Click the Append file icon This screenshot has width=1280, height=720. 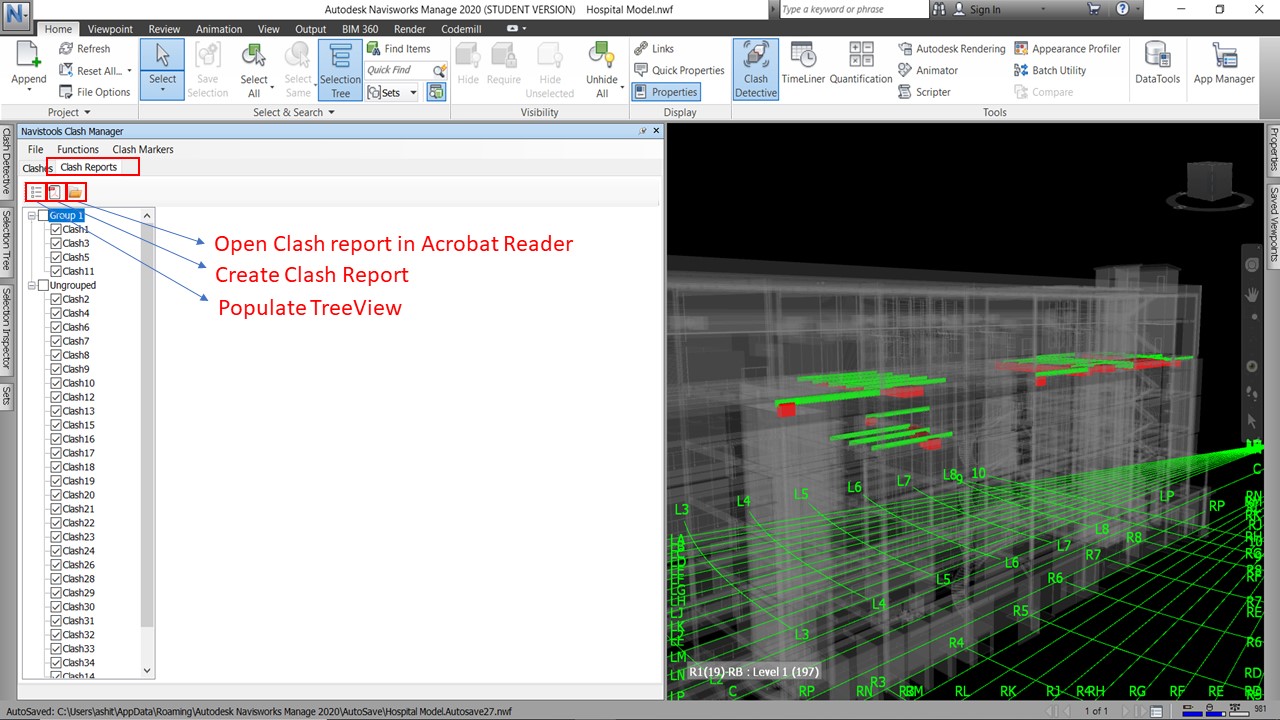point(28,56)
